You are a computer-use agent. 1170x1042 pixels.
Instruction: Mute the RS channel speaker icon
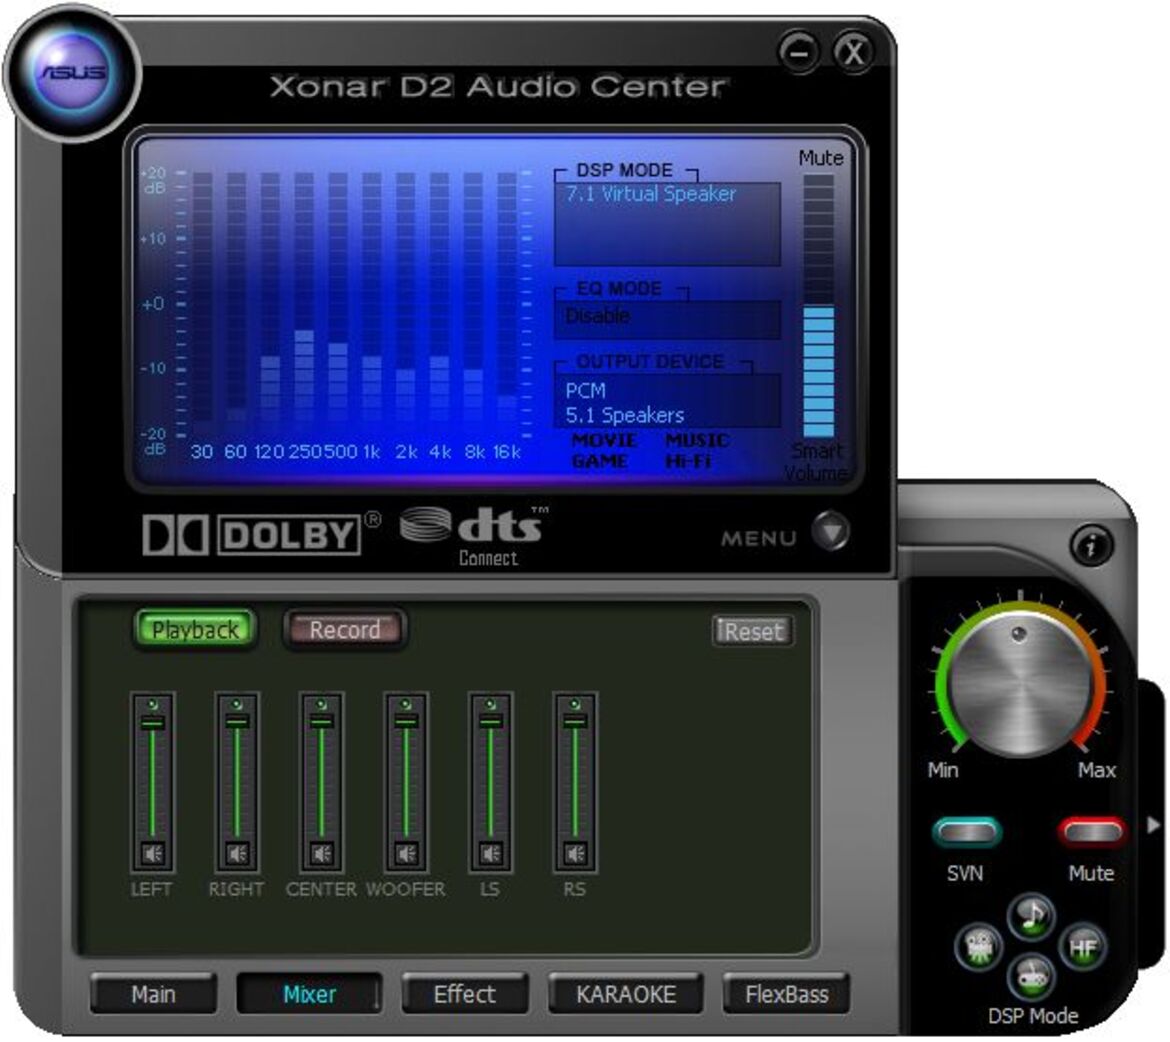click(x=575, y=853)
